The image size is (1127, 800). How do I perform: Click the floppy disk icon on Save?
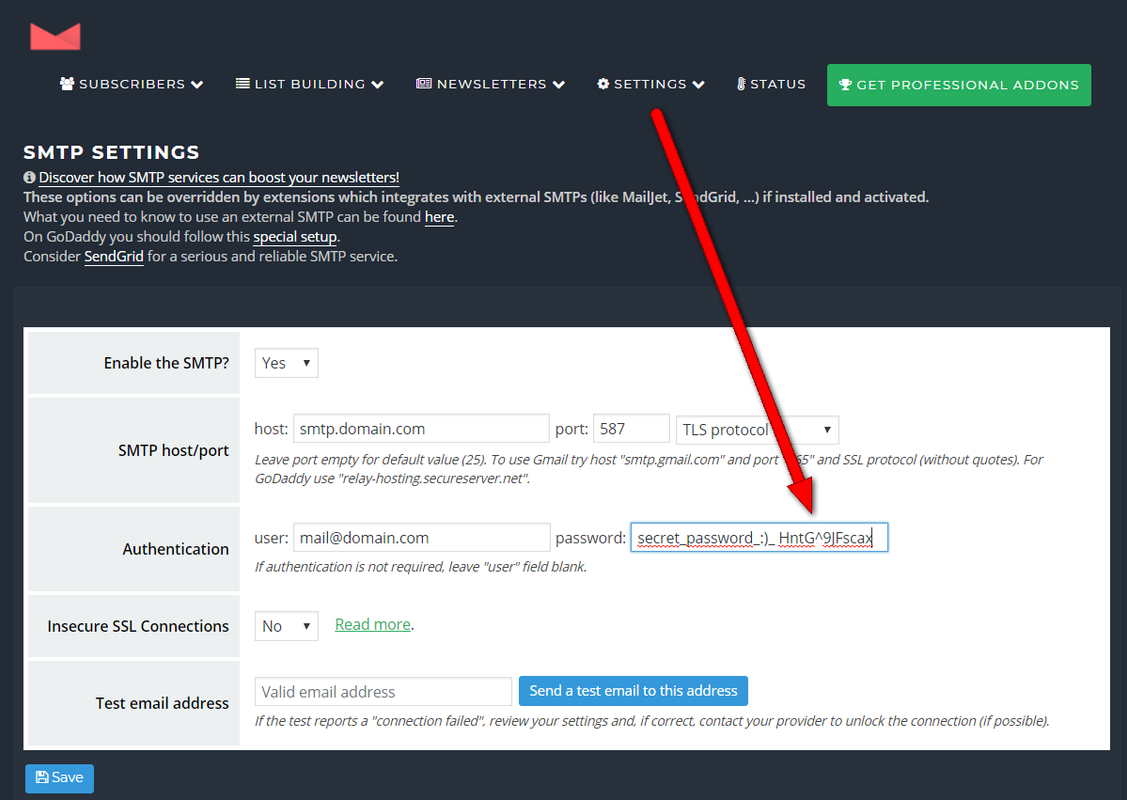pos(42,777)
